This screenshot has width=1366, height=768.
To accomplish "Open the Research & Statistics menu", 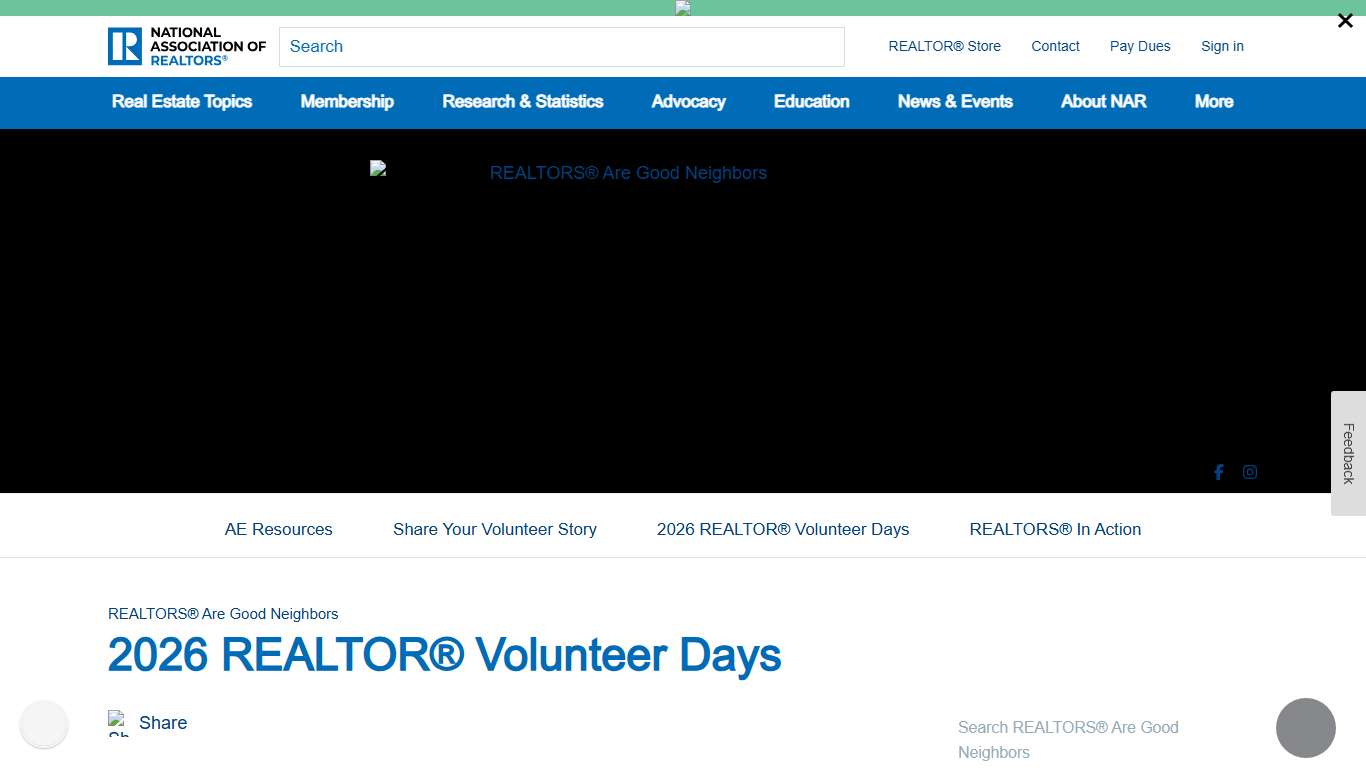I will pyautogui.click(x=522, y=102).
